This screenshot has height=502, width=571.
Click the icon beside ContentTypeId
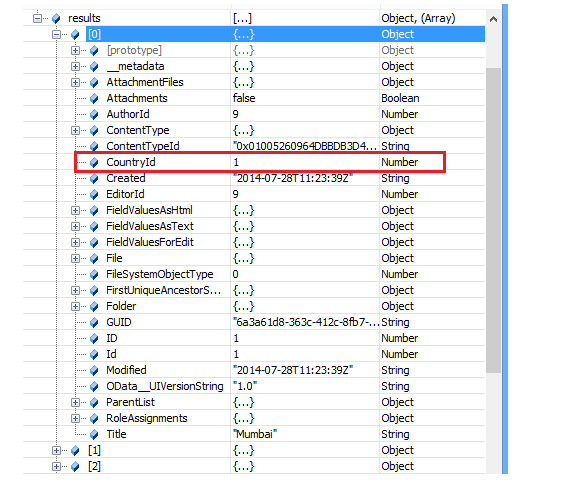coord(94,146)
